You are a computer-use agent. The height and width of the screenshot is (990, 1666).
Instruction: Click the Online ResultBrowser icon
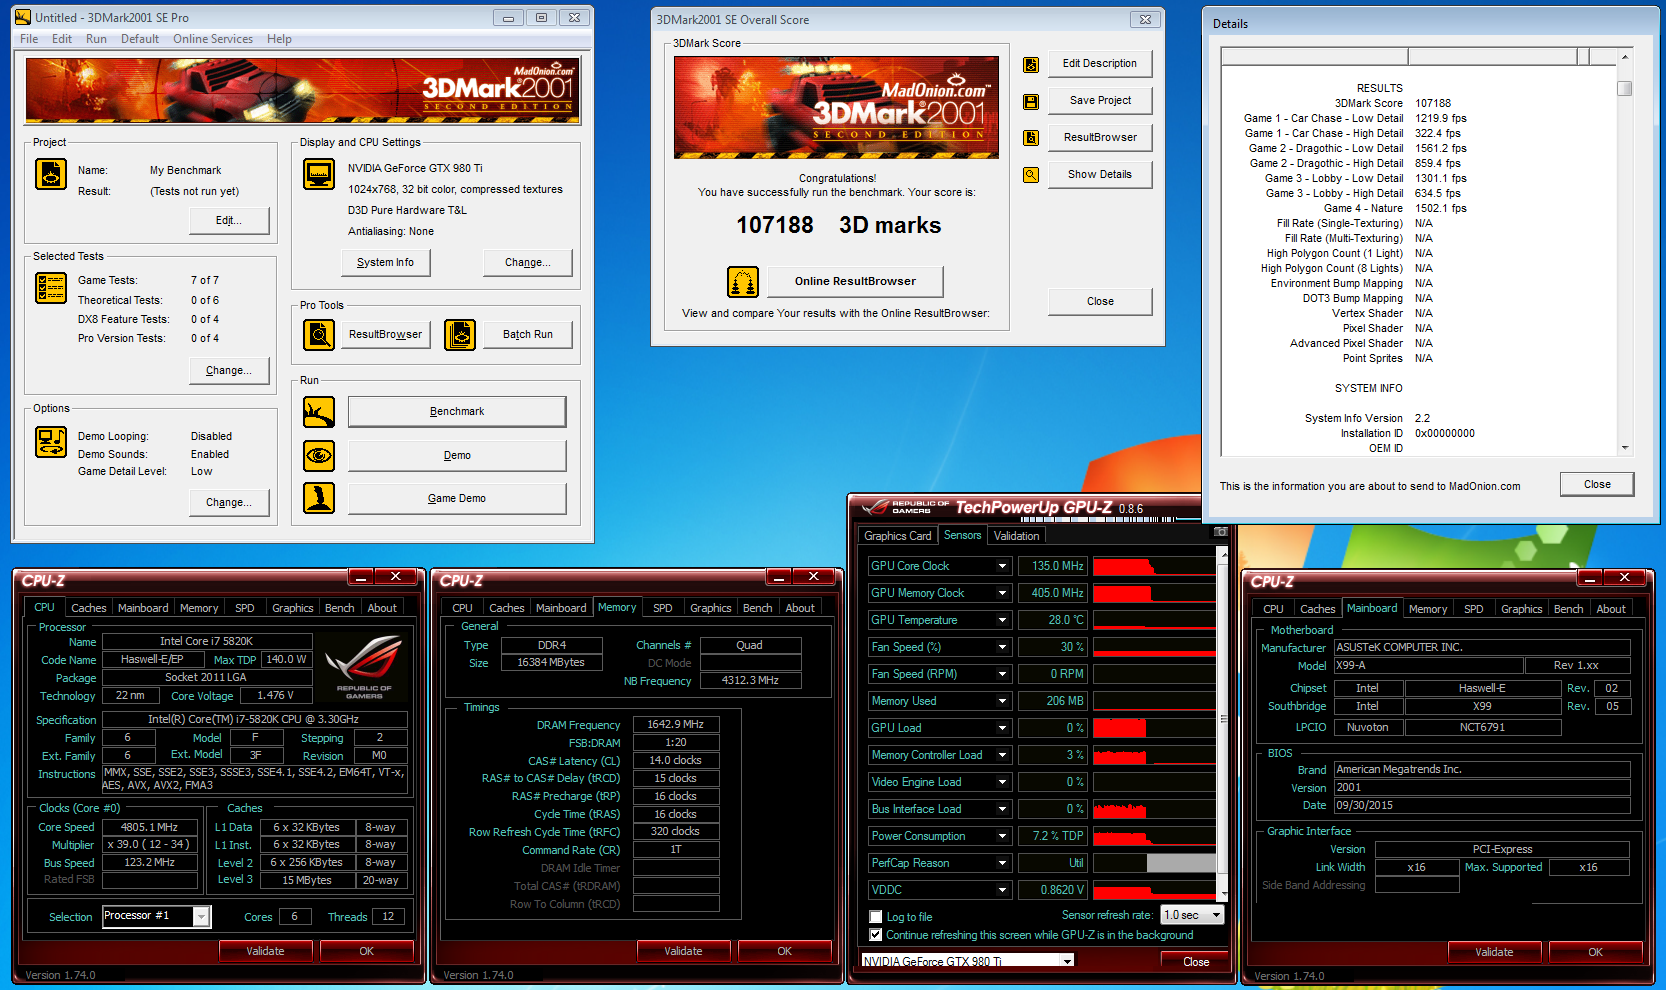(743, 282)
